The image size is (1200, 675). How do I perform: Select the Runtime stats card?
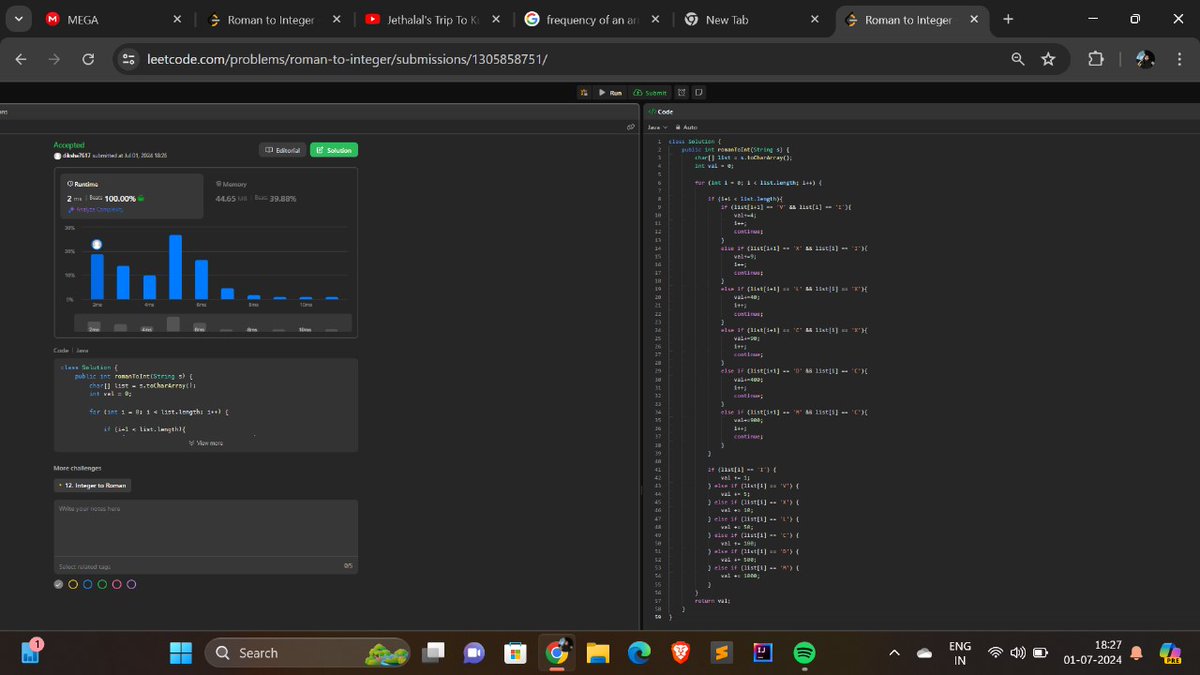click(129, 196)
